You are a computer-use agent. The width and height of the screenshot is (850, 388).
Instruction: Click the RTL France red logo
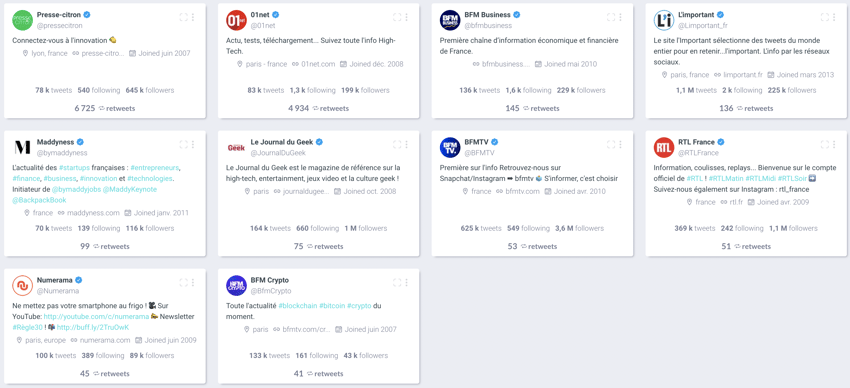664,147
